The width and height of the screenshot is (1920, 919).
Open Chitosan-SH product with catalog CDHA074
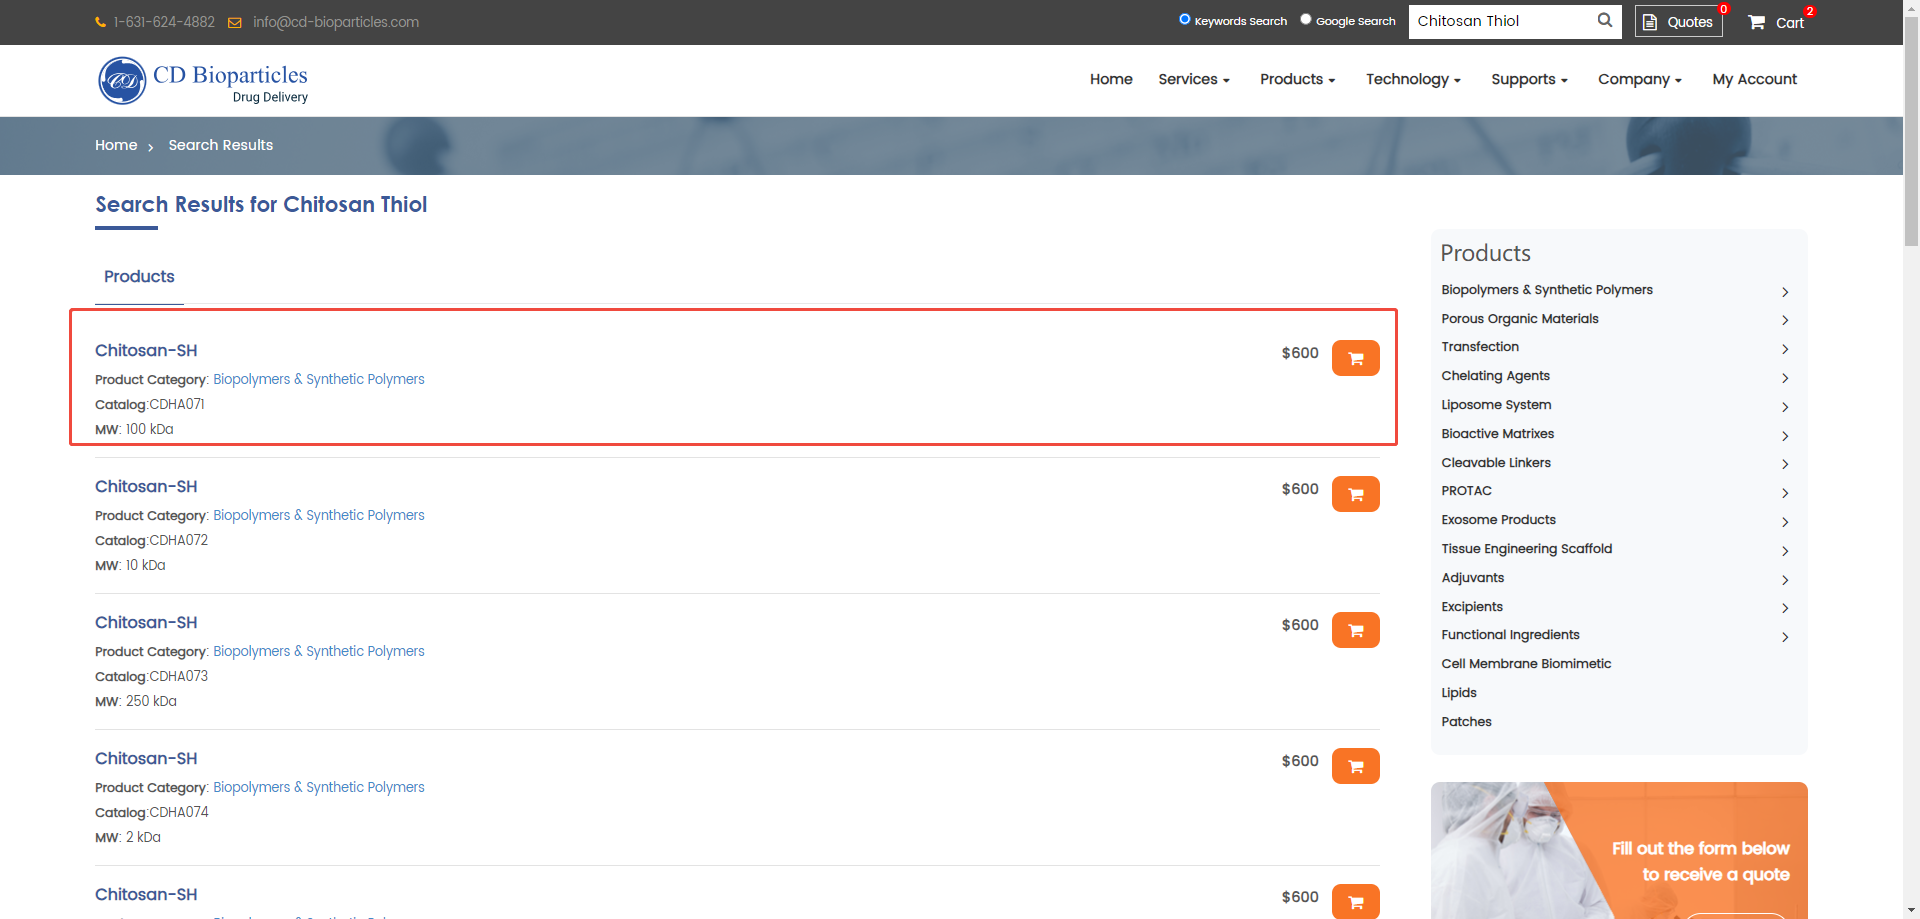coord(146,759)
